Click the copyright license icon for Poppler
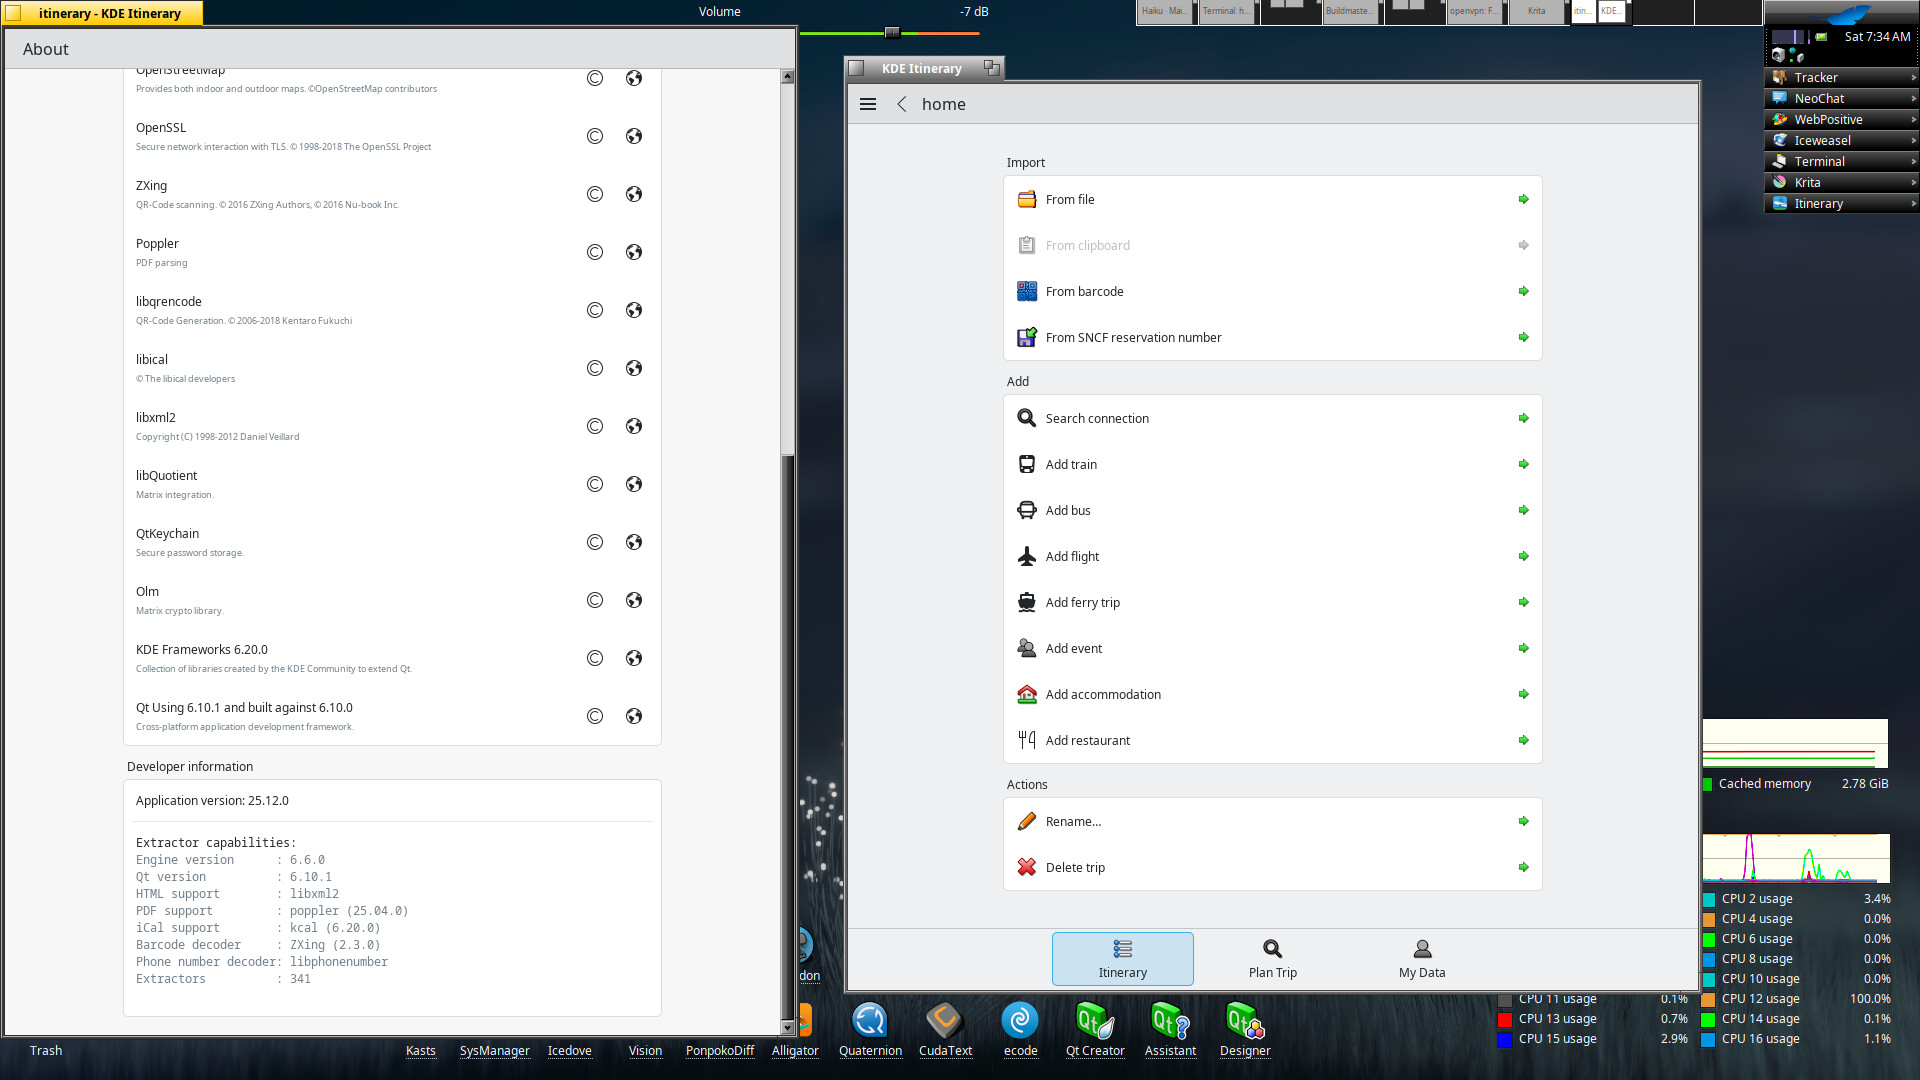This screenshot has height=1080, width=1920. tap(595, 252)
